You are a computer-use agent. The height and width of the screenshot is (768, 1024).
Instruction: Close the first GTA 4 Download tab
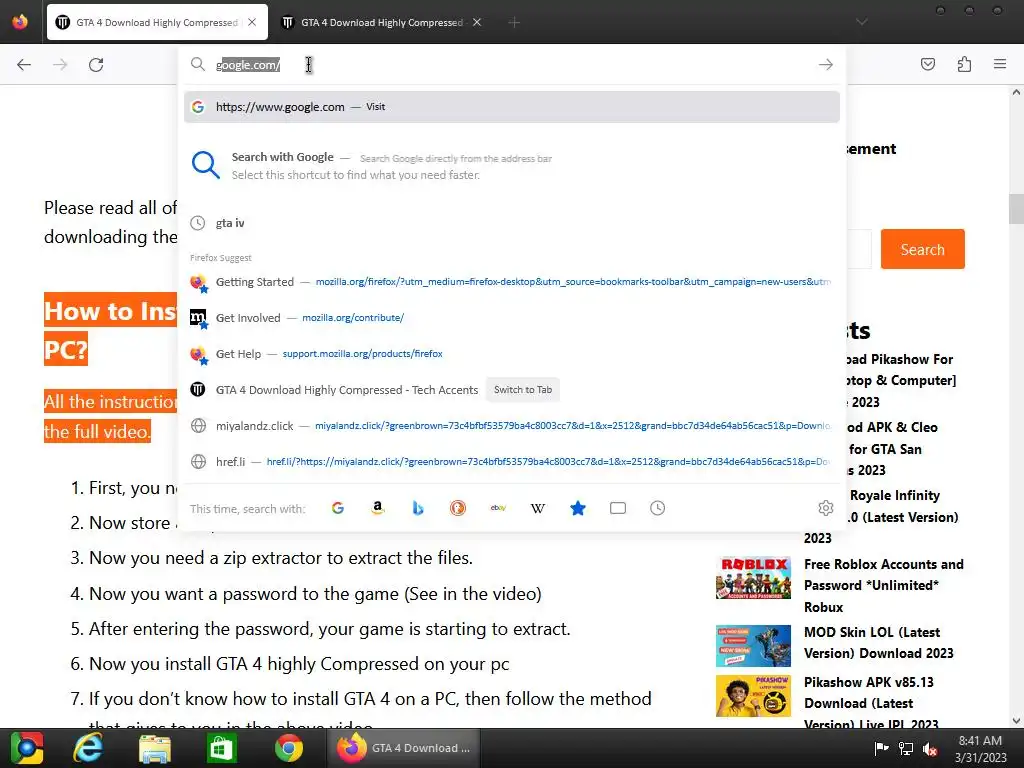pos(252,22)
